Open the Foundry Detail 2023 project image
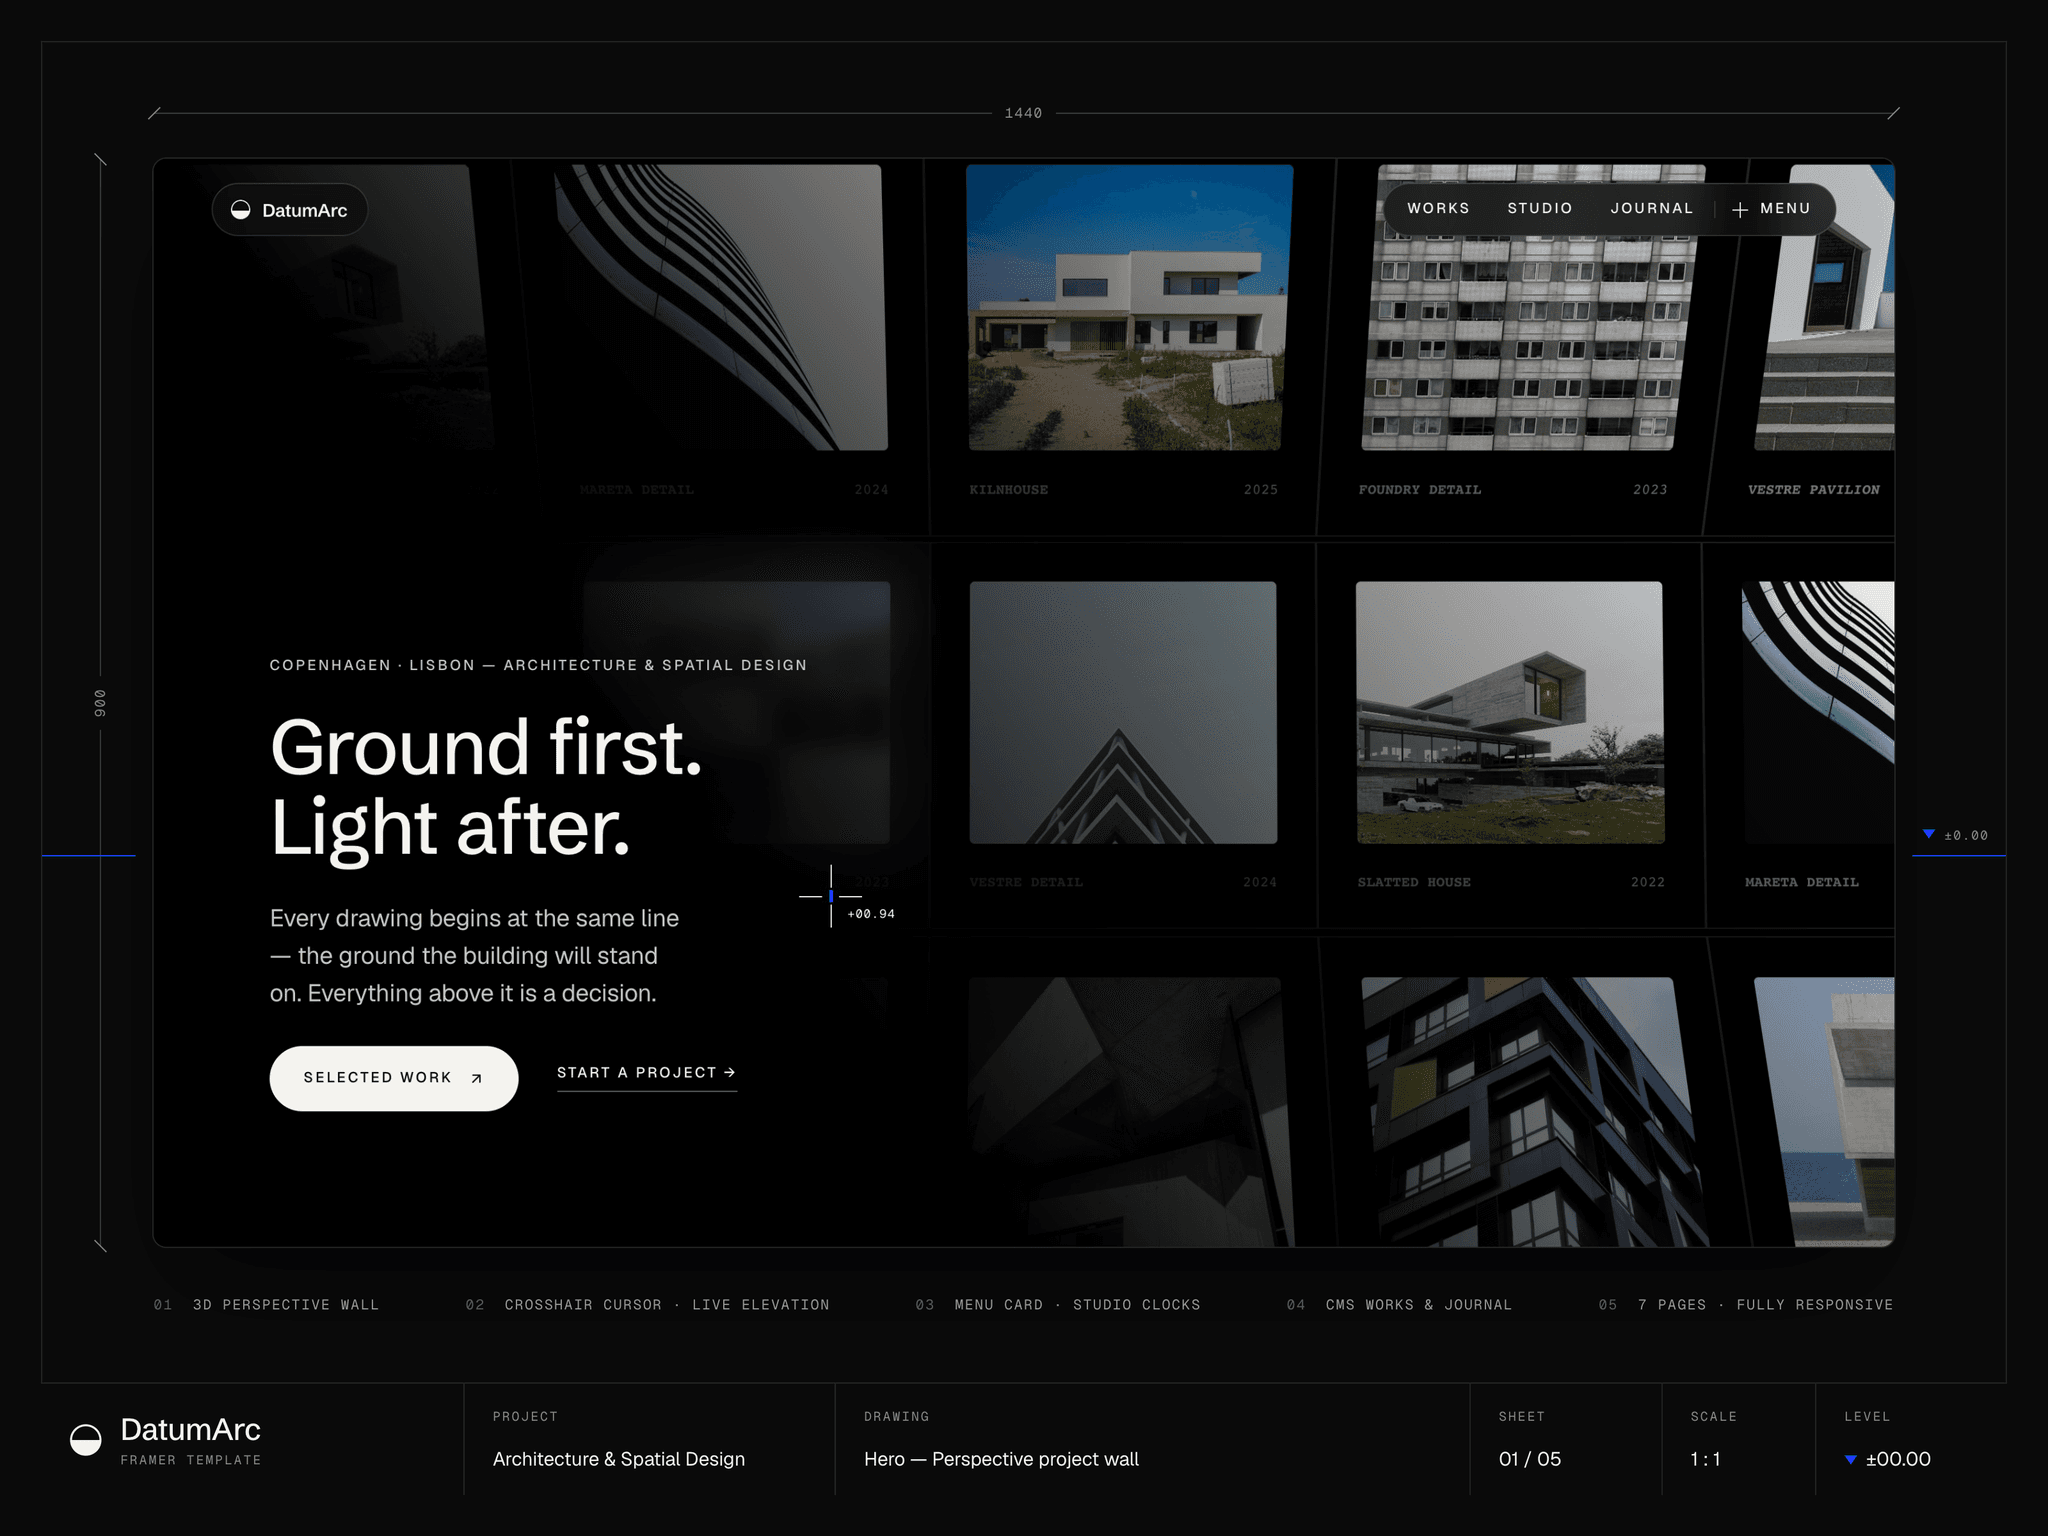 point(1532,307)
